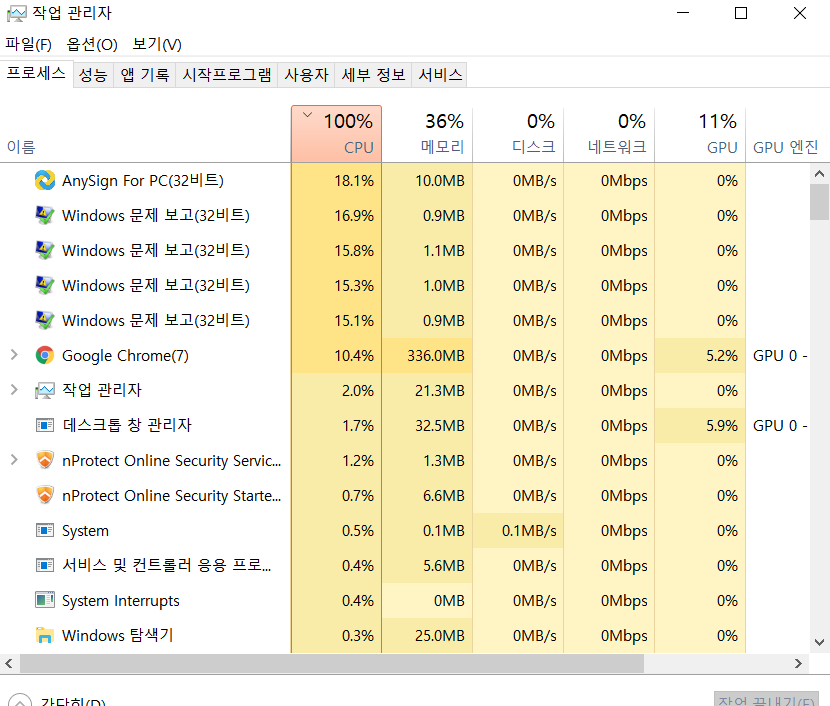Image resolution: width=830 pixels, height=706 pixels.
Task: Click the 작업 관리자 title bar icon
Action: coord(16,14)
